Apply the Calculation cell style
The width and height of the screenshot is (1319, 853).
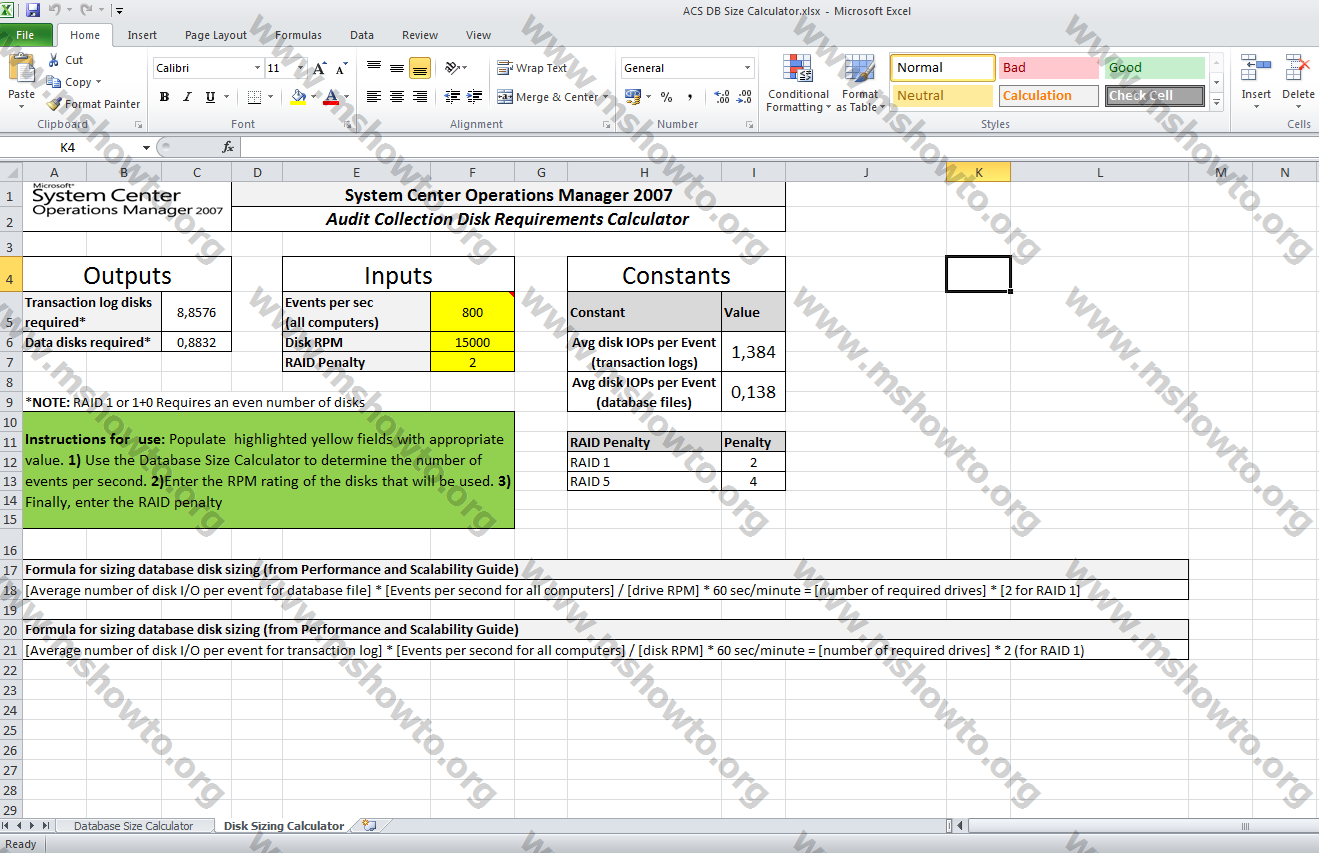pos(1049,96)
